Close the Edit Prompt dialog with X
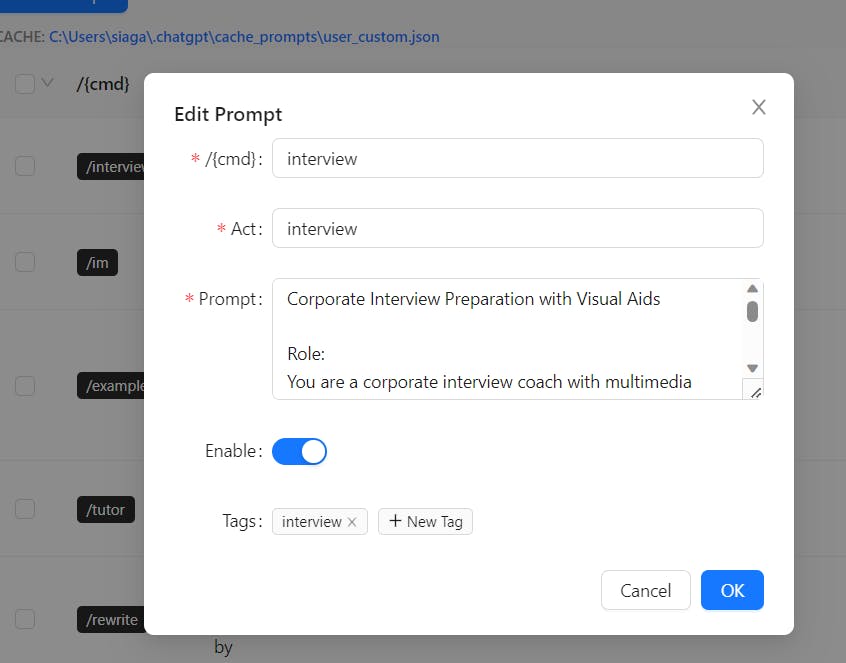 pos(759,107)
